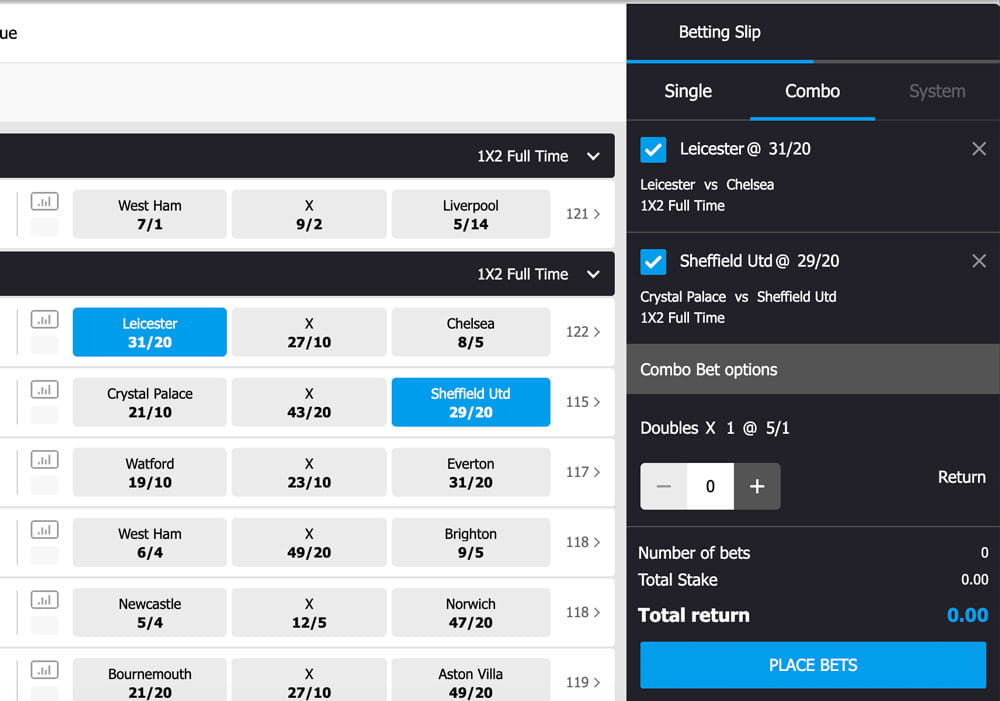Click the Total Stake label

[x=677, y=580]
